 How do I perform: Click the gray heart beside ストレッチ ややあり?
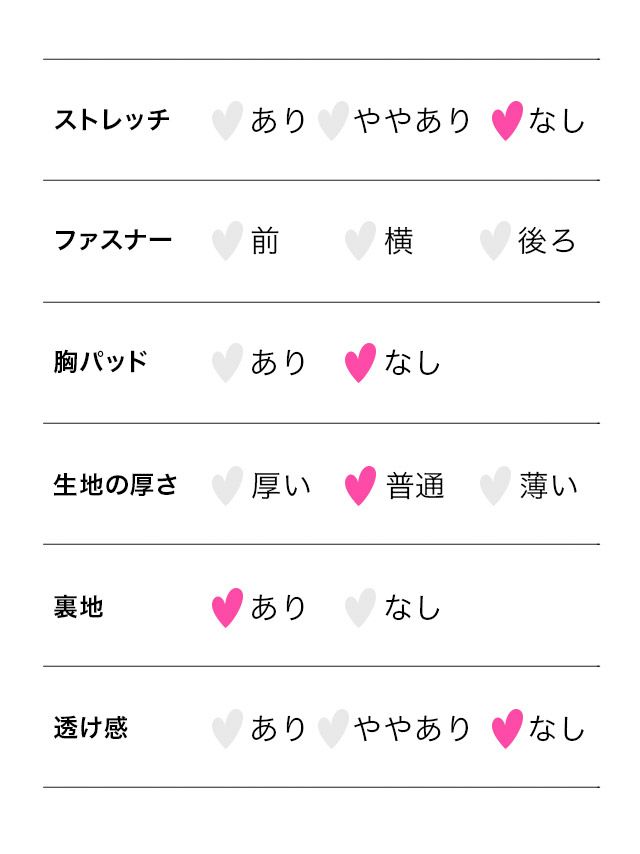point(332,120)
